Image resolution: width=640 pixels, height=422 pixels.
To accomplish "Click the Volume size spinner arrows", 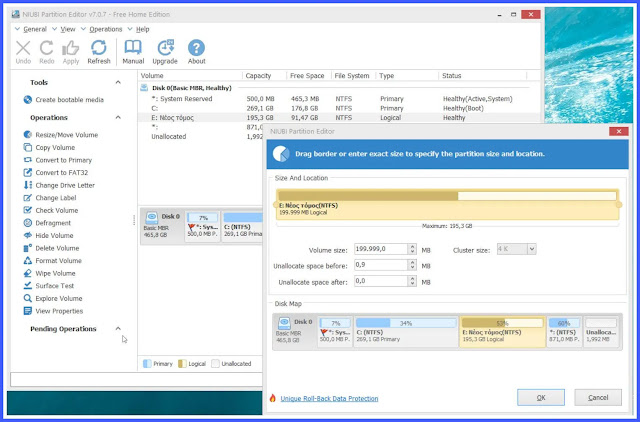I will click(x=412, y=249).
